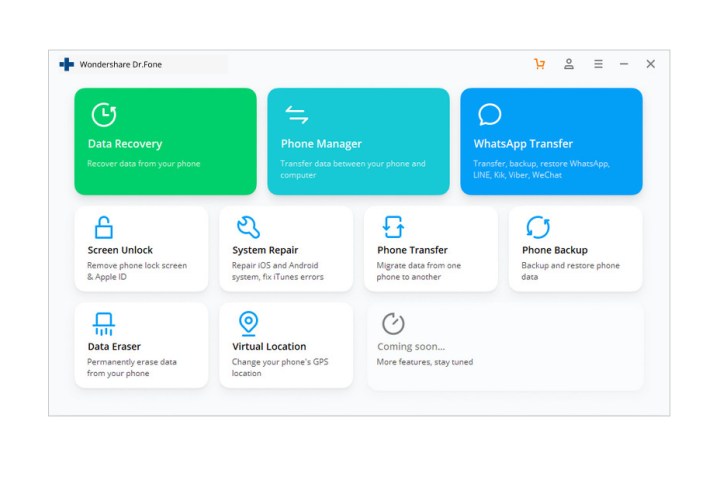
Task: Open the user account profile icon
Action: tap(569, 64)
